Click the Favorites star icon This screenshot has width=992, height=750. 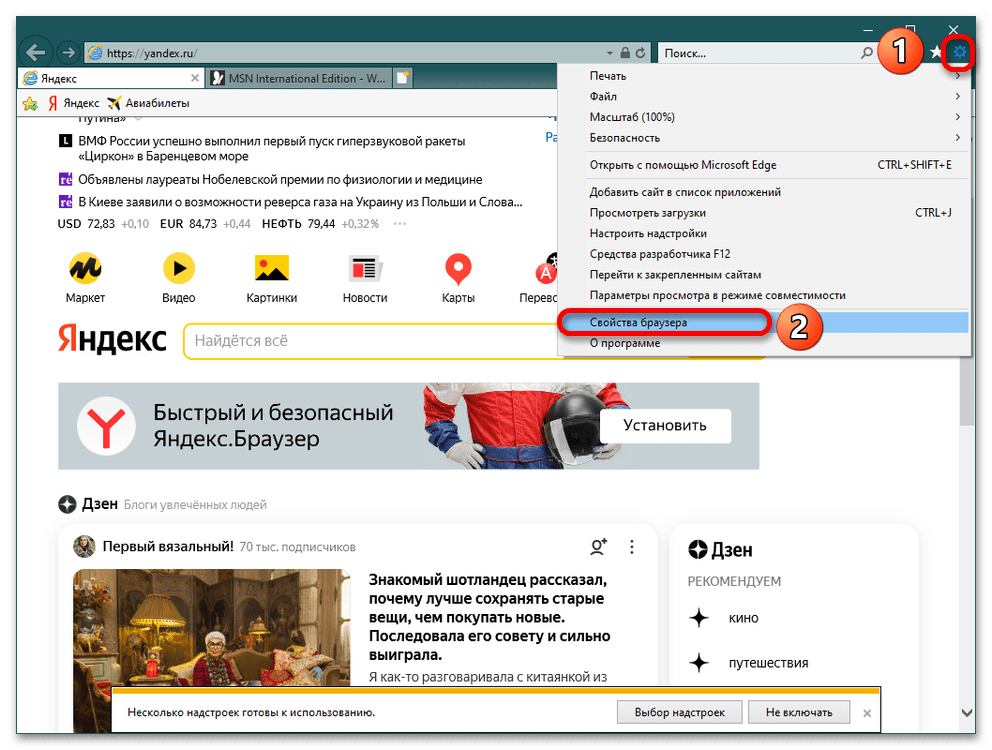click(936, 52)
